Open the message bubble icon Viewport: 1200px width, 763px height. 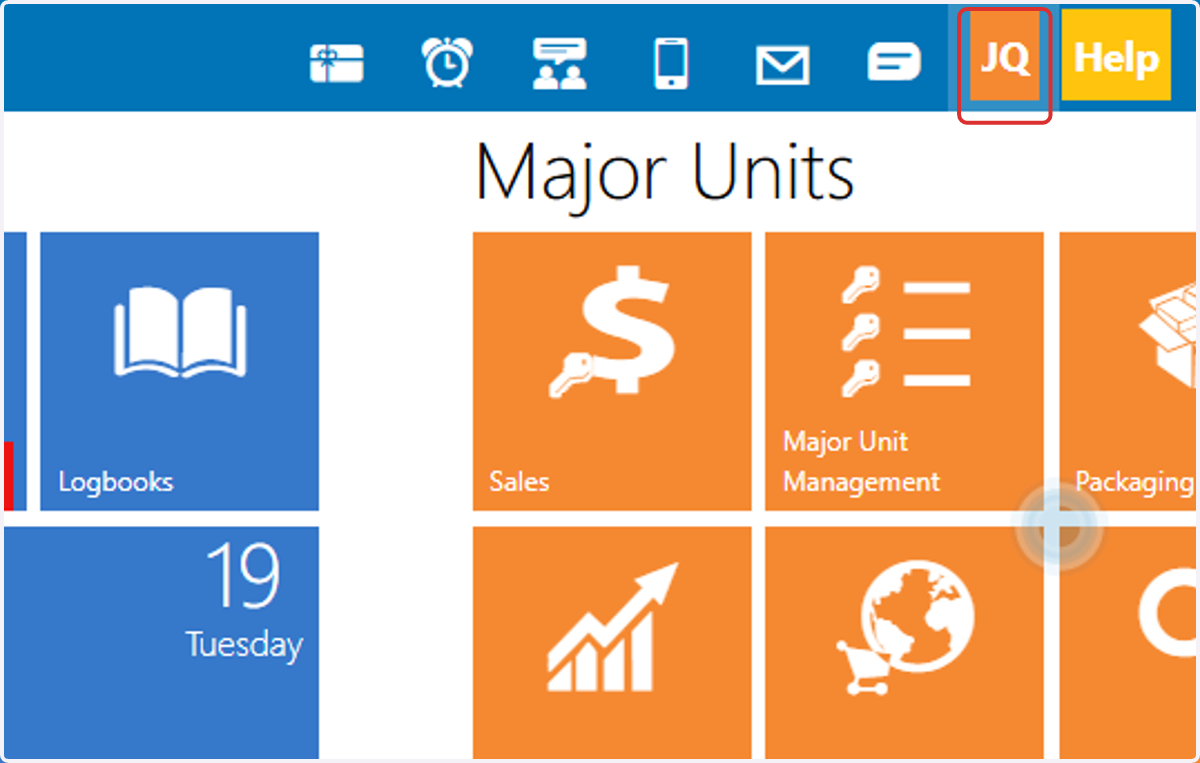tap(893, 63)
